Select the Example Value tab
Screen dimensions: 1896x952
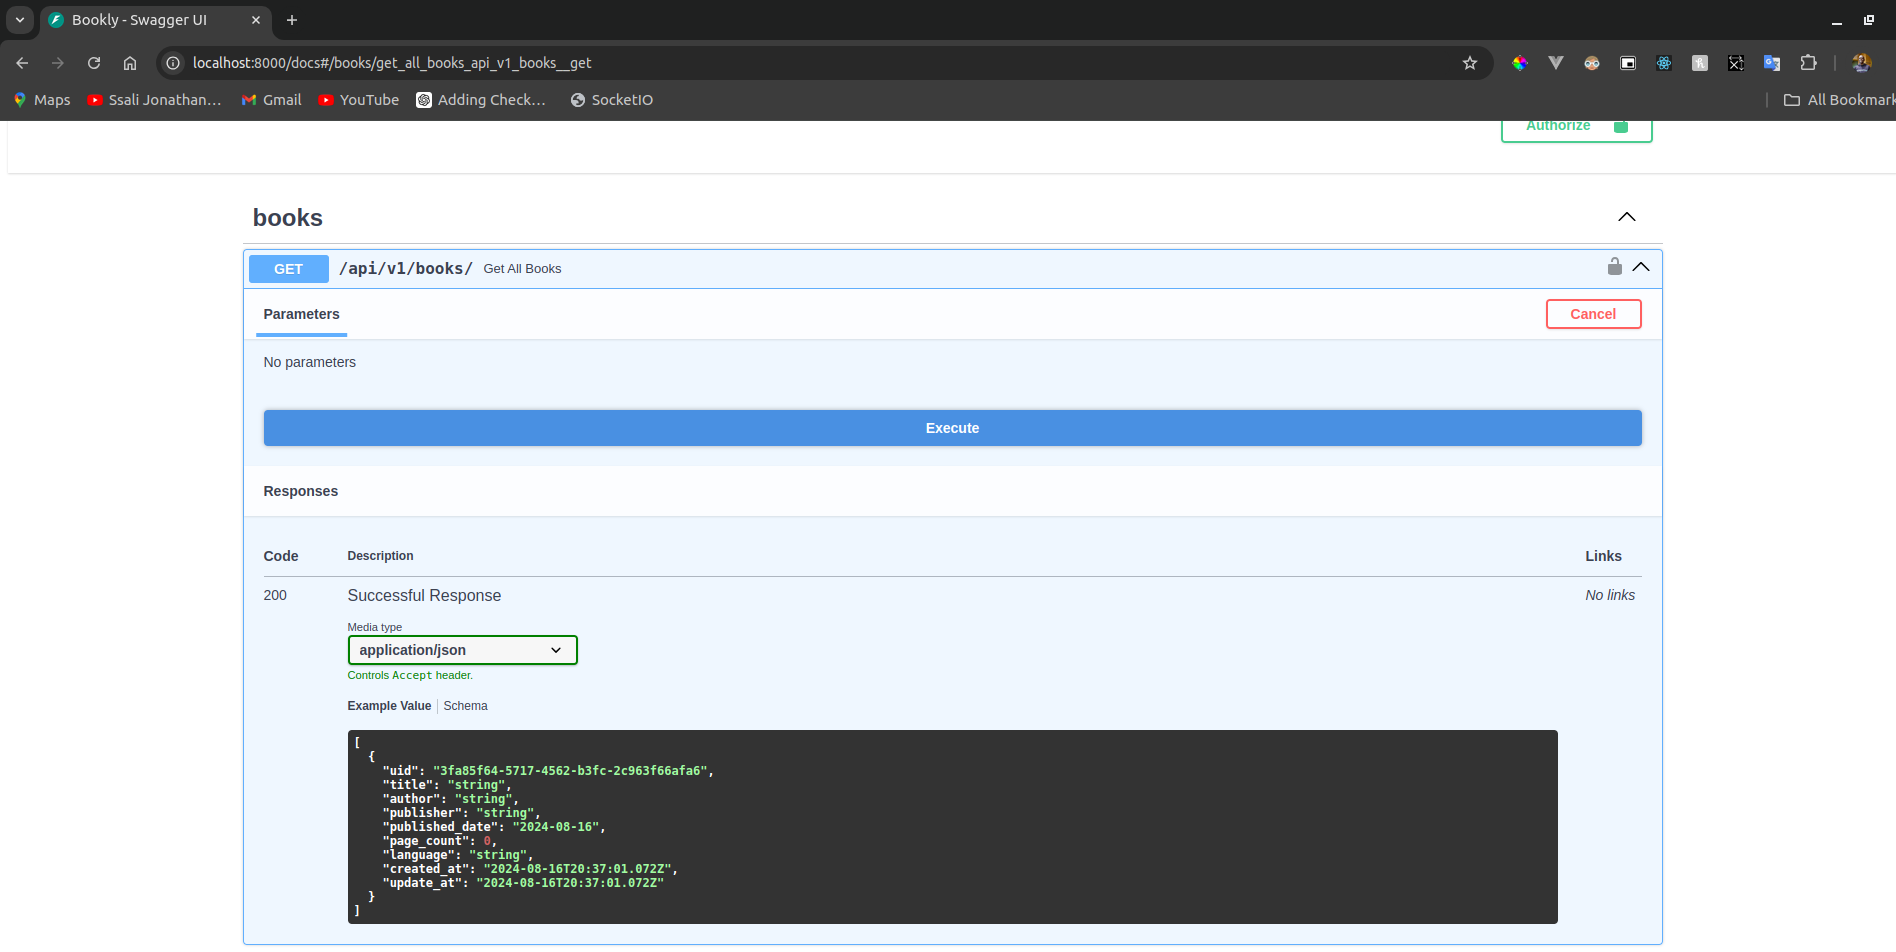pyautogui.click(x=389, y=706)
